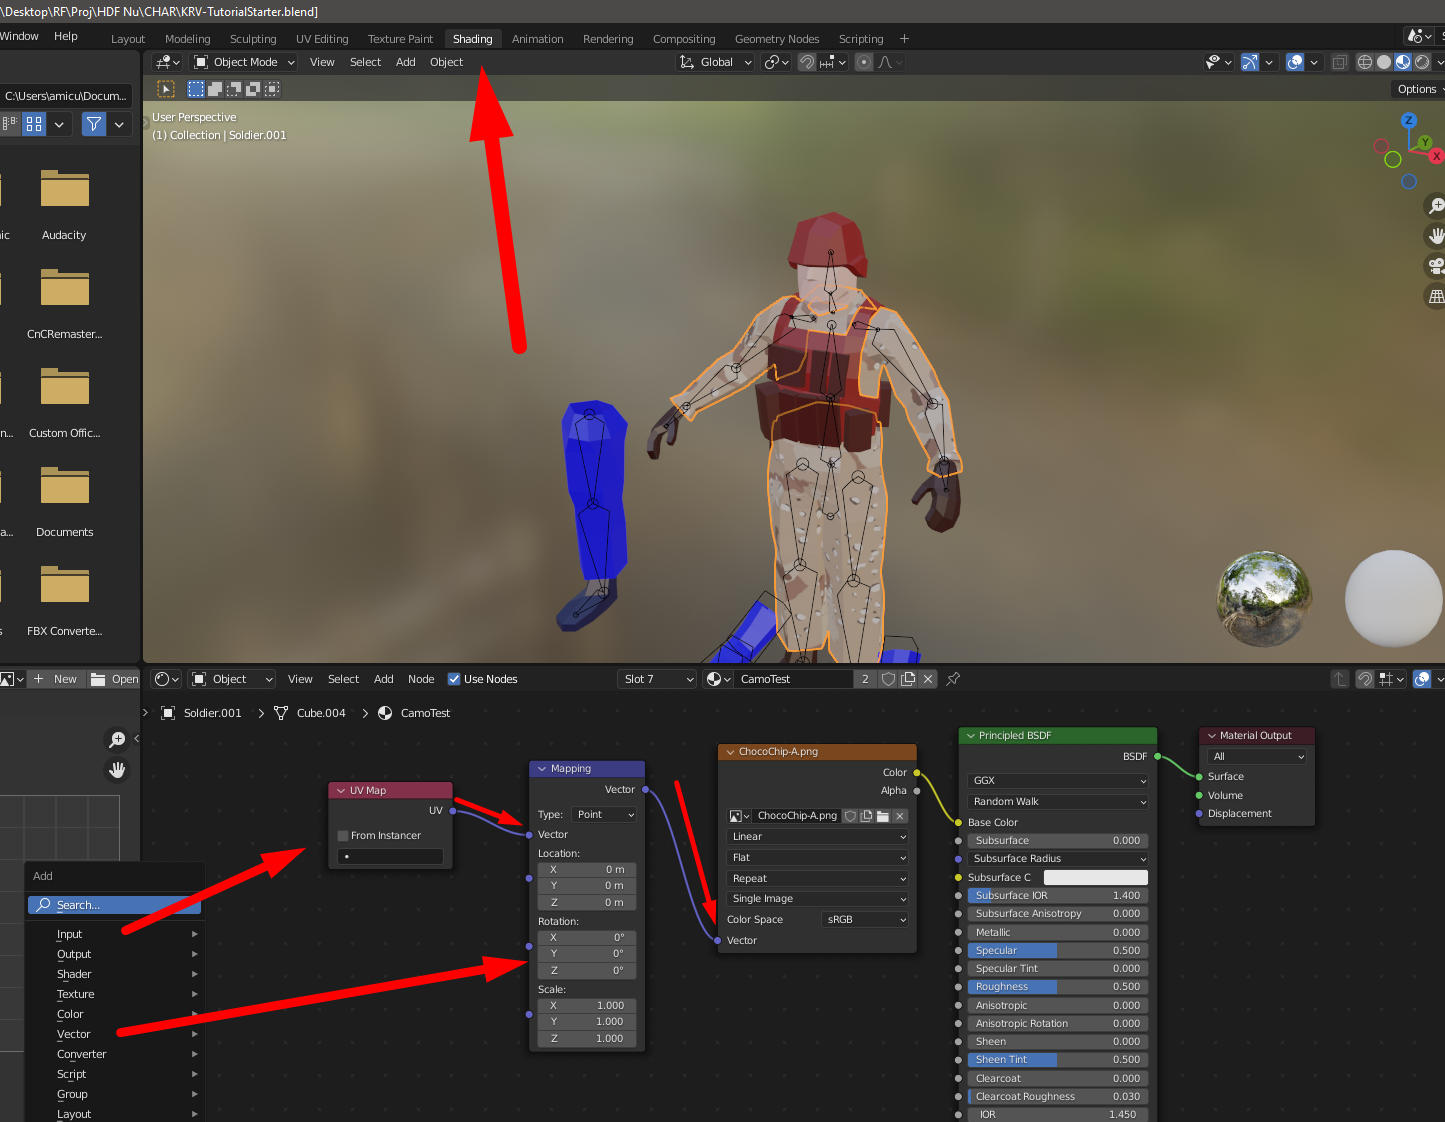This screenshot has height=1122, width=1445.
Task: Click the X axis on the navigation gizmo
Action: pyautogui.click(x=1436, y=156)
